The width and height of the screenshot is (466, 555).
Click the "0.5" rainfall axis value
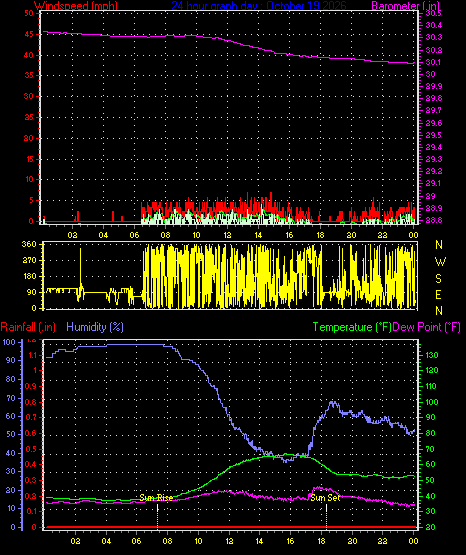point(31,449)
